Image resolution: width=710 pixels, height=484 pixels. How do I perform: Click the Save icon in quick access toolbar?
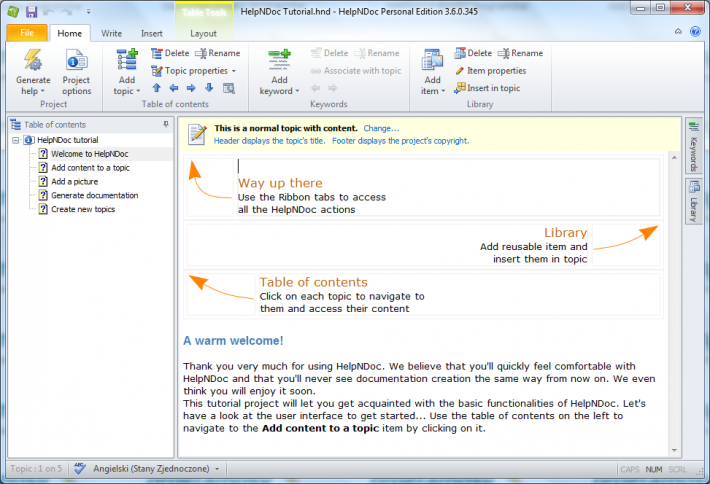pyautogui.click(x=31, y=12)
